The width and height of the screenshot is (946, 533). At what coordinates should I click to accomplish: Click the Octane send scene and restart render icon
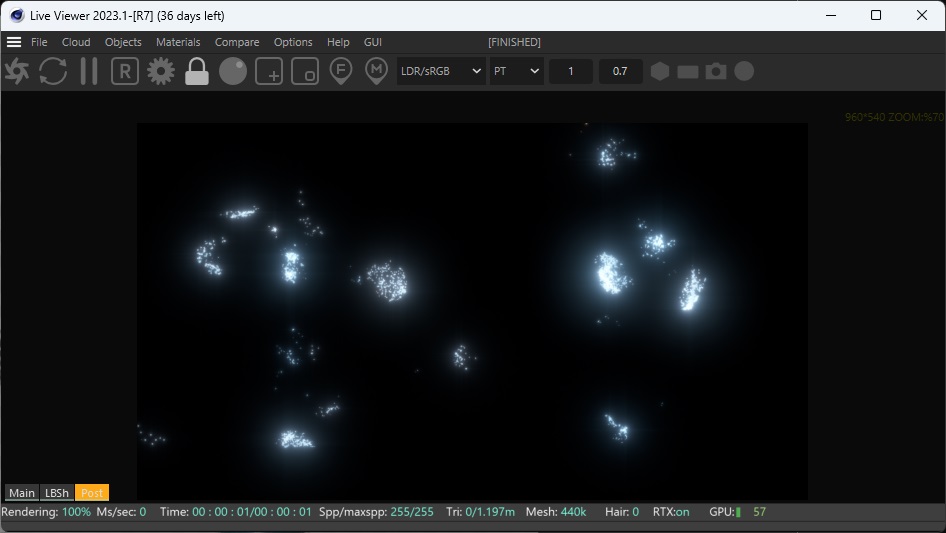point(17,71)
